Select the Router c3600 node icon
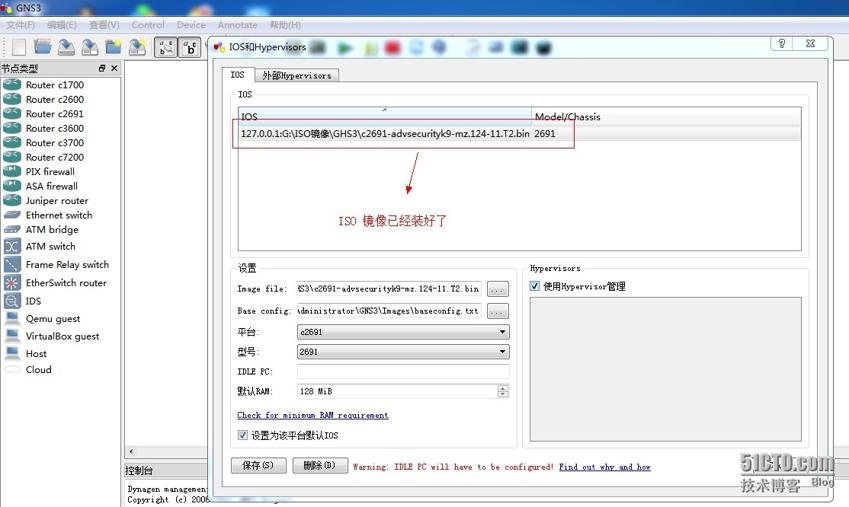The height and width of the screenshot is (507, 849). [x=12, y=128]
